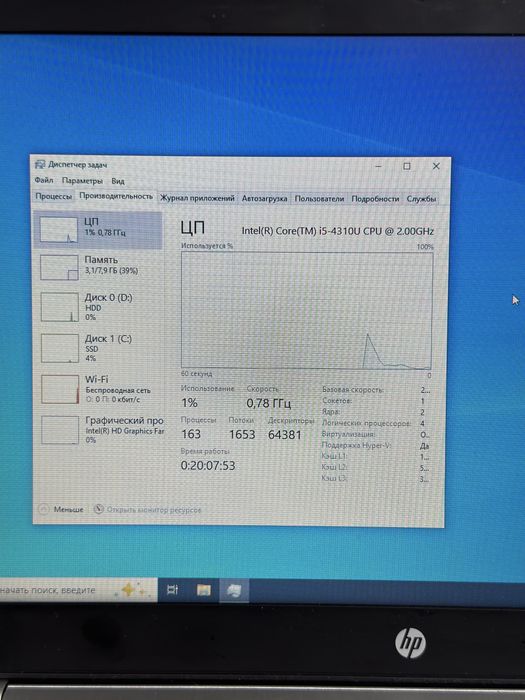The width and height of the screenshot is (525, 700).
Task: Click the Меньше collapse button
Action: pos(61,509)
